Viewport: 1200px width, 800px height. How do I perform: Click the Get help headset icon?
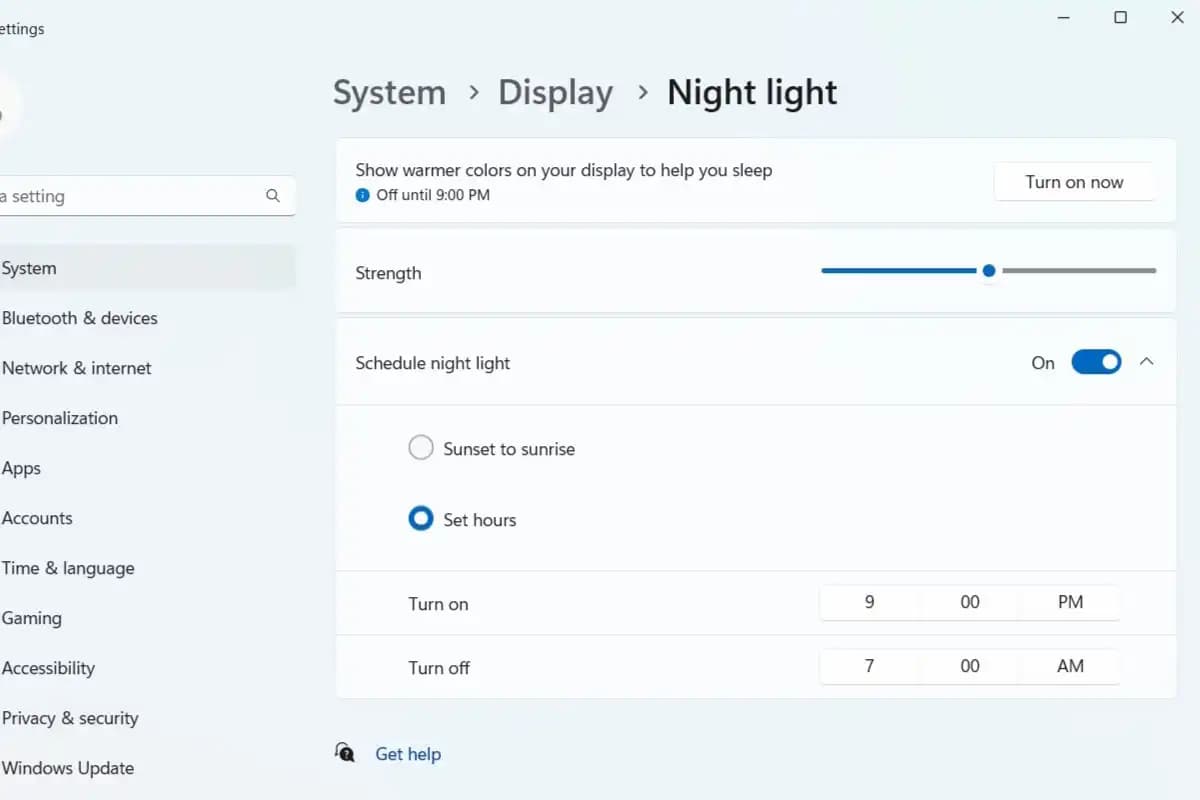click(x=345, y=753)
